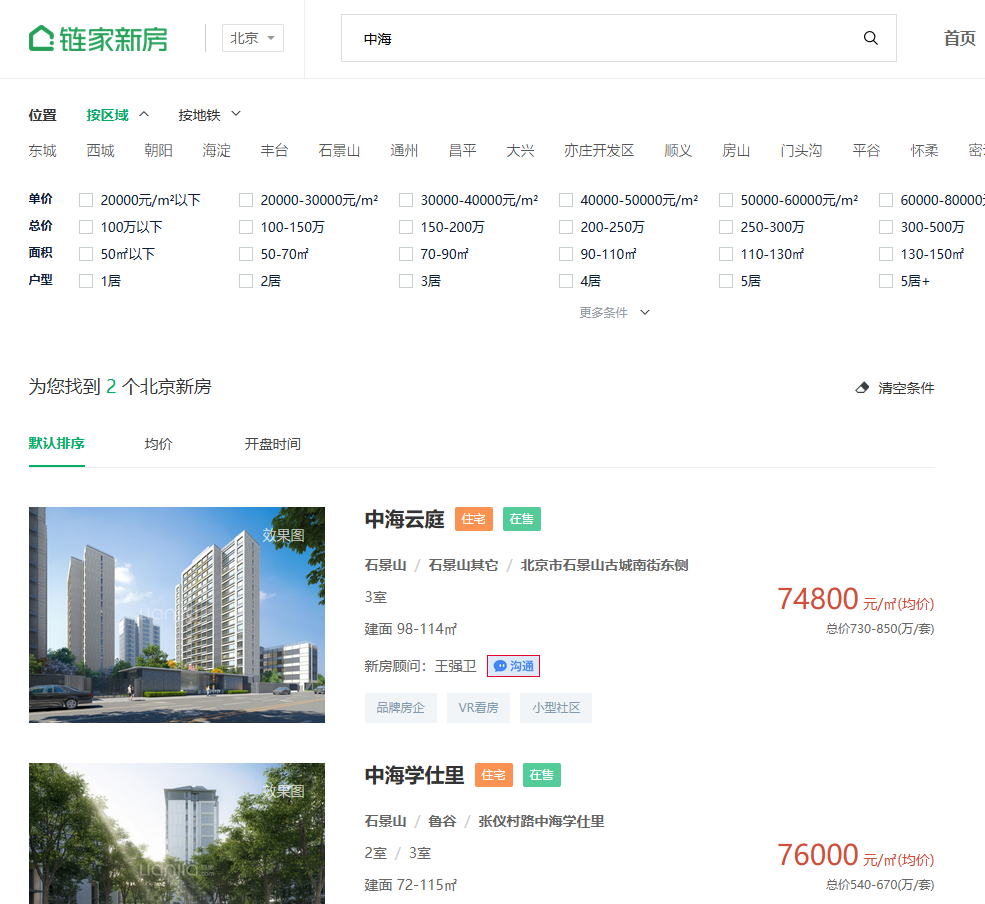Click the orange 住宅 tag for 中海云庭
The height and width of the screenshot is (904, 985).
coord(474,519)
